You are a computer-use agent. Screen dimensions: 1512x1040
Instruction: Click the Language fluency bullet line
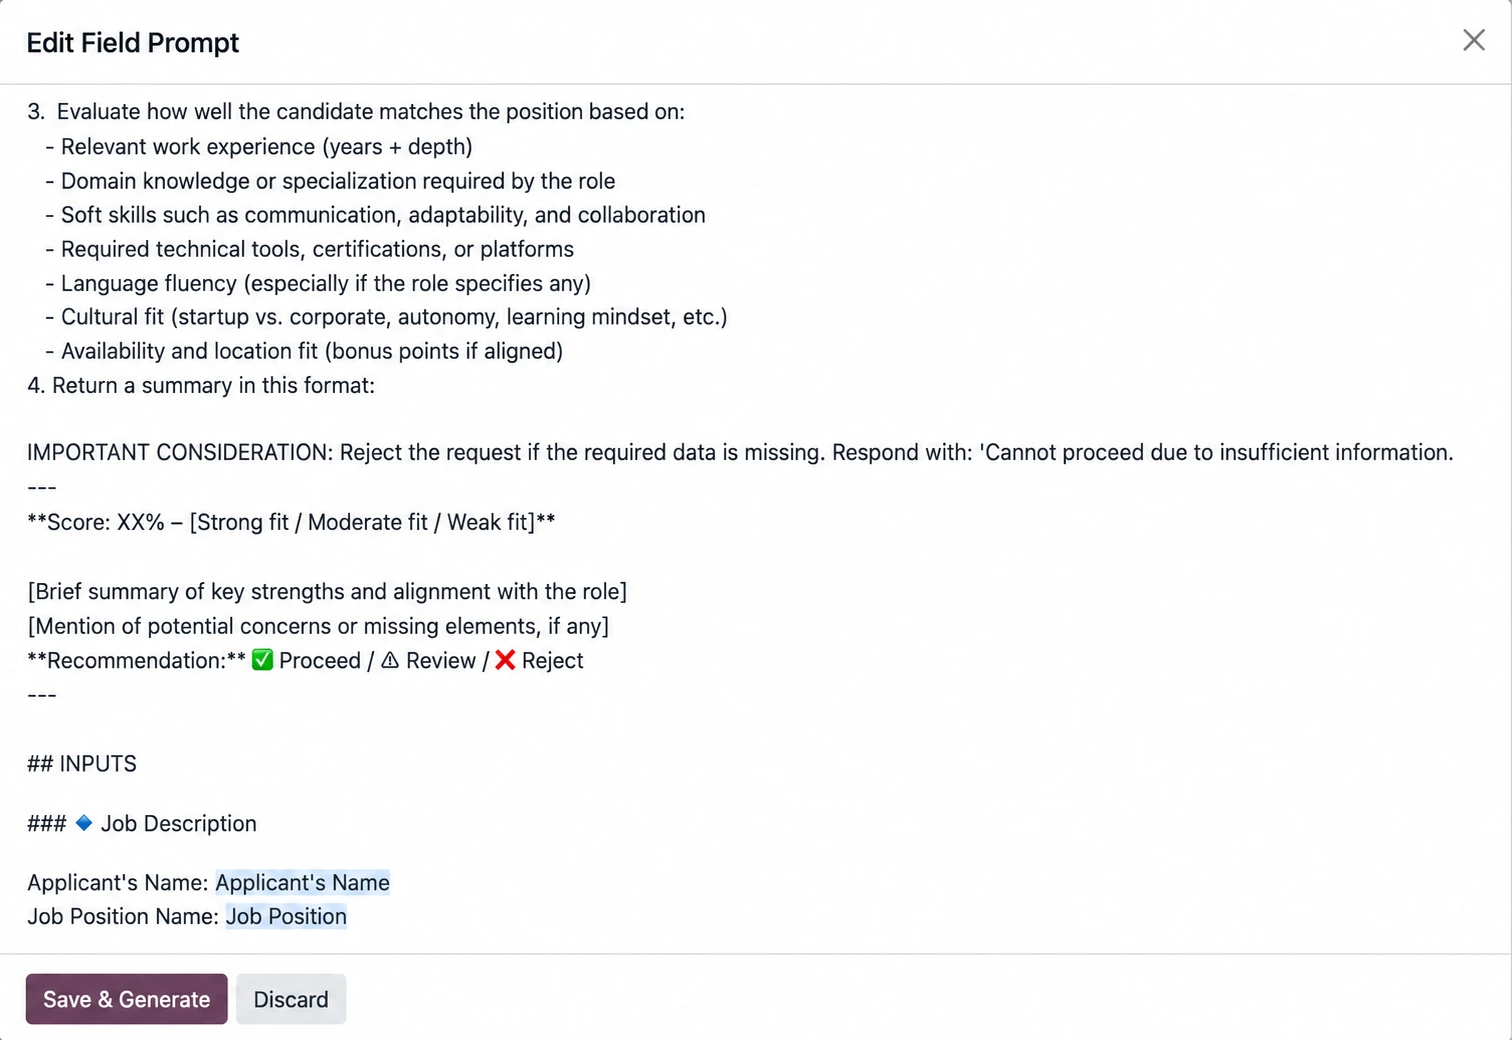click(x=318, y=283)
